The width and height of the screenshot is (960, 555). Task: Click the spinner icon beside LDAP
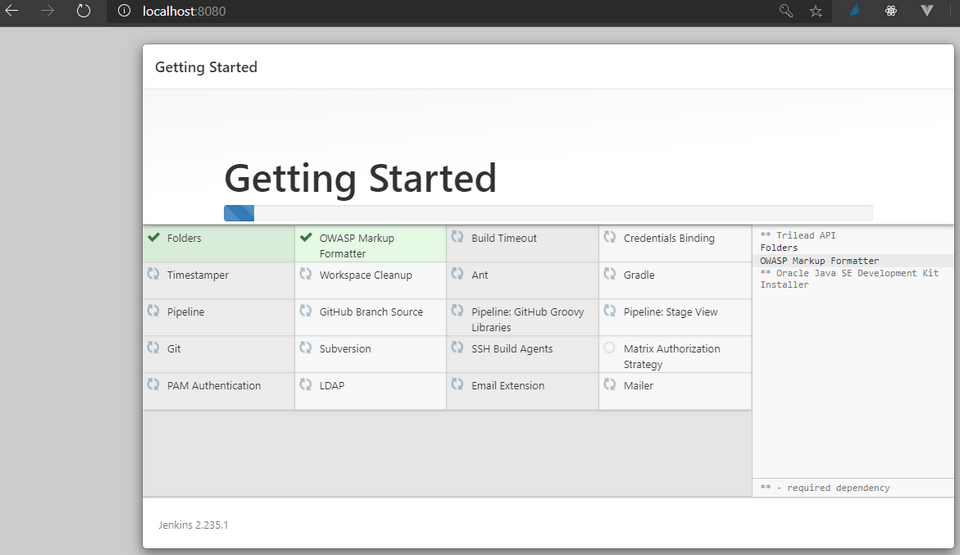[x=306, y=383]
